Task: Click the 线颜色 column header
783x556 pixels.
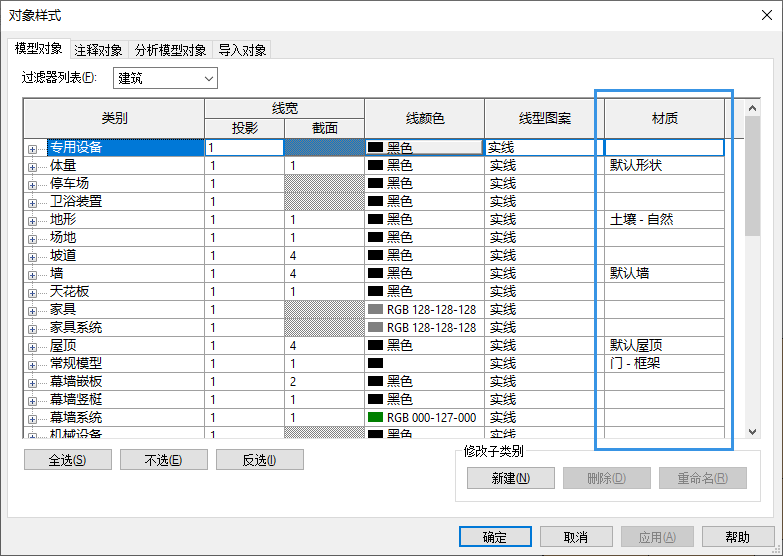Action: click(x=424, y=118)
